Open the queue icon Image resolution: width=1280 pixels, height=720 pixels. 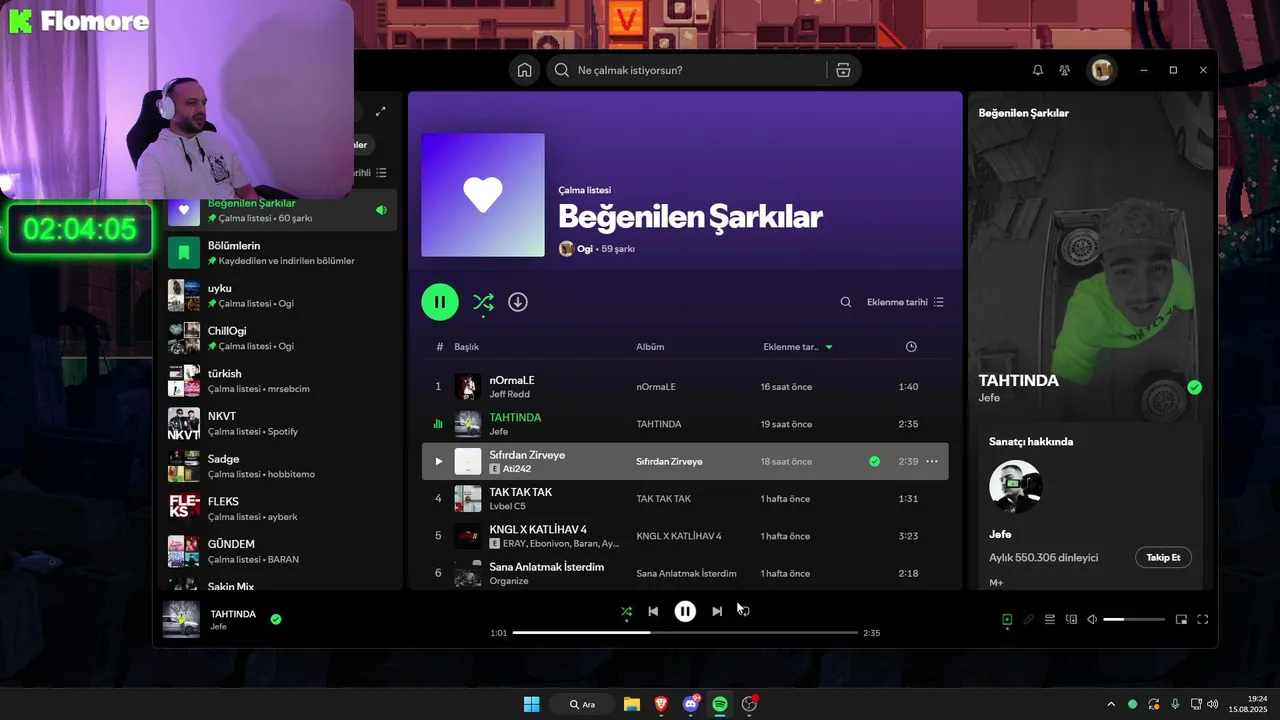(x=1050, y=619)
